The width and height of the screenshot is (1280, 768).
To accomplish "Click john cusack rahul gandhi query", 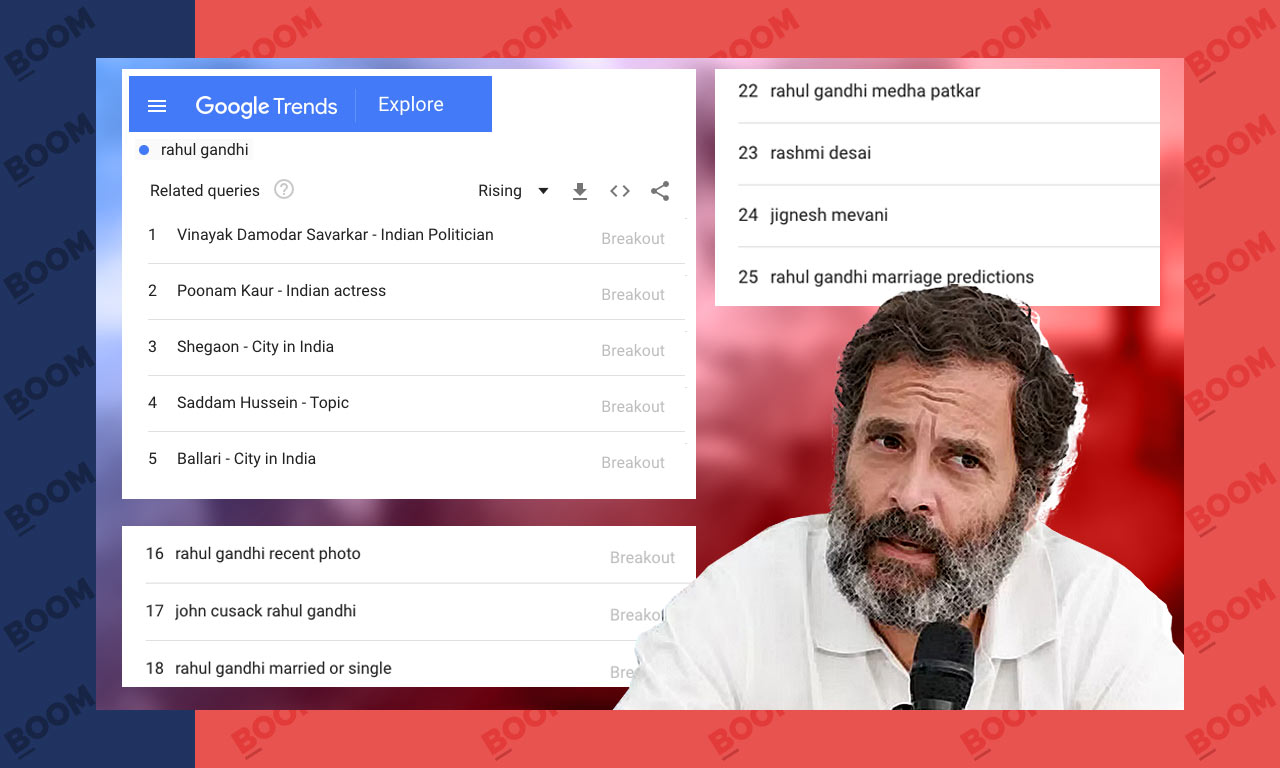I will click(x=265, y=611).
